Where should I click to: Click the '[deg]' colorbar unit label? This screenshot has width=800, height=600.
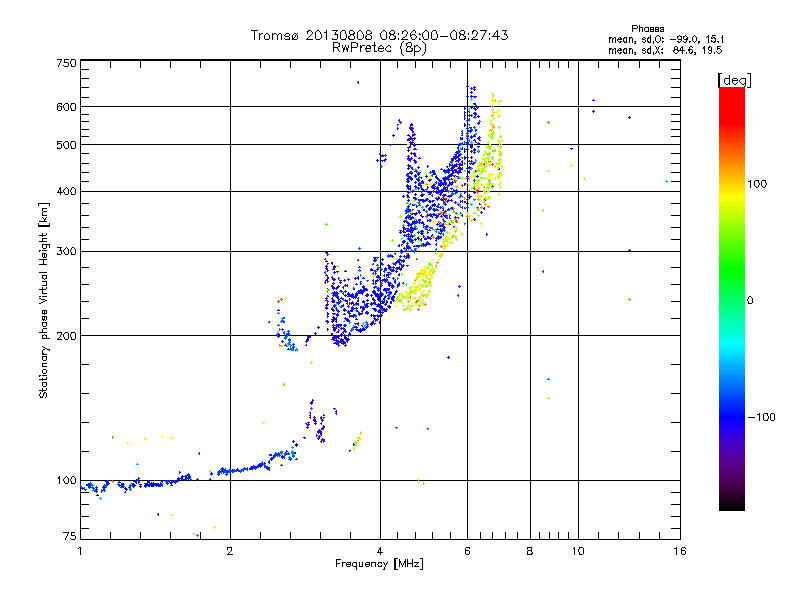tap(734, 80)
